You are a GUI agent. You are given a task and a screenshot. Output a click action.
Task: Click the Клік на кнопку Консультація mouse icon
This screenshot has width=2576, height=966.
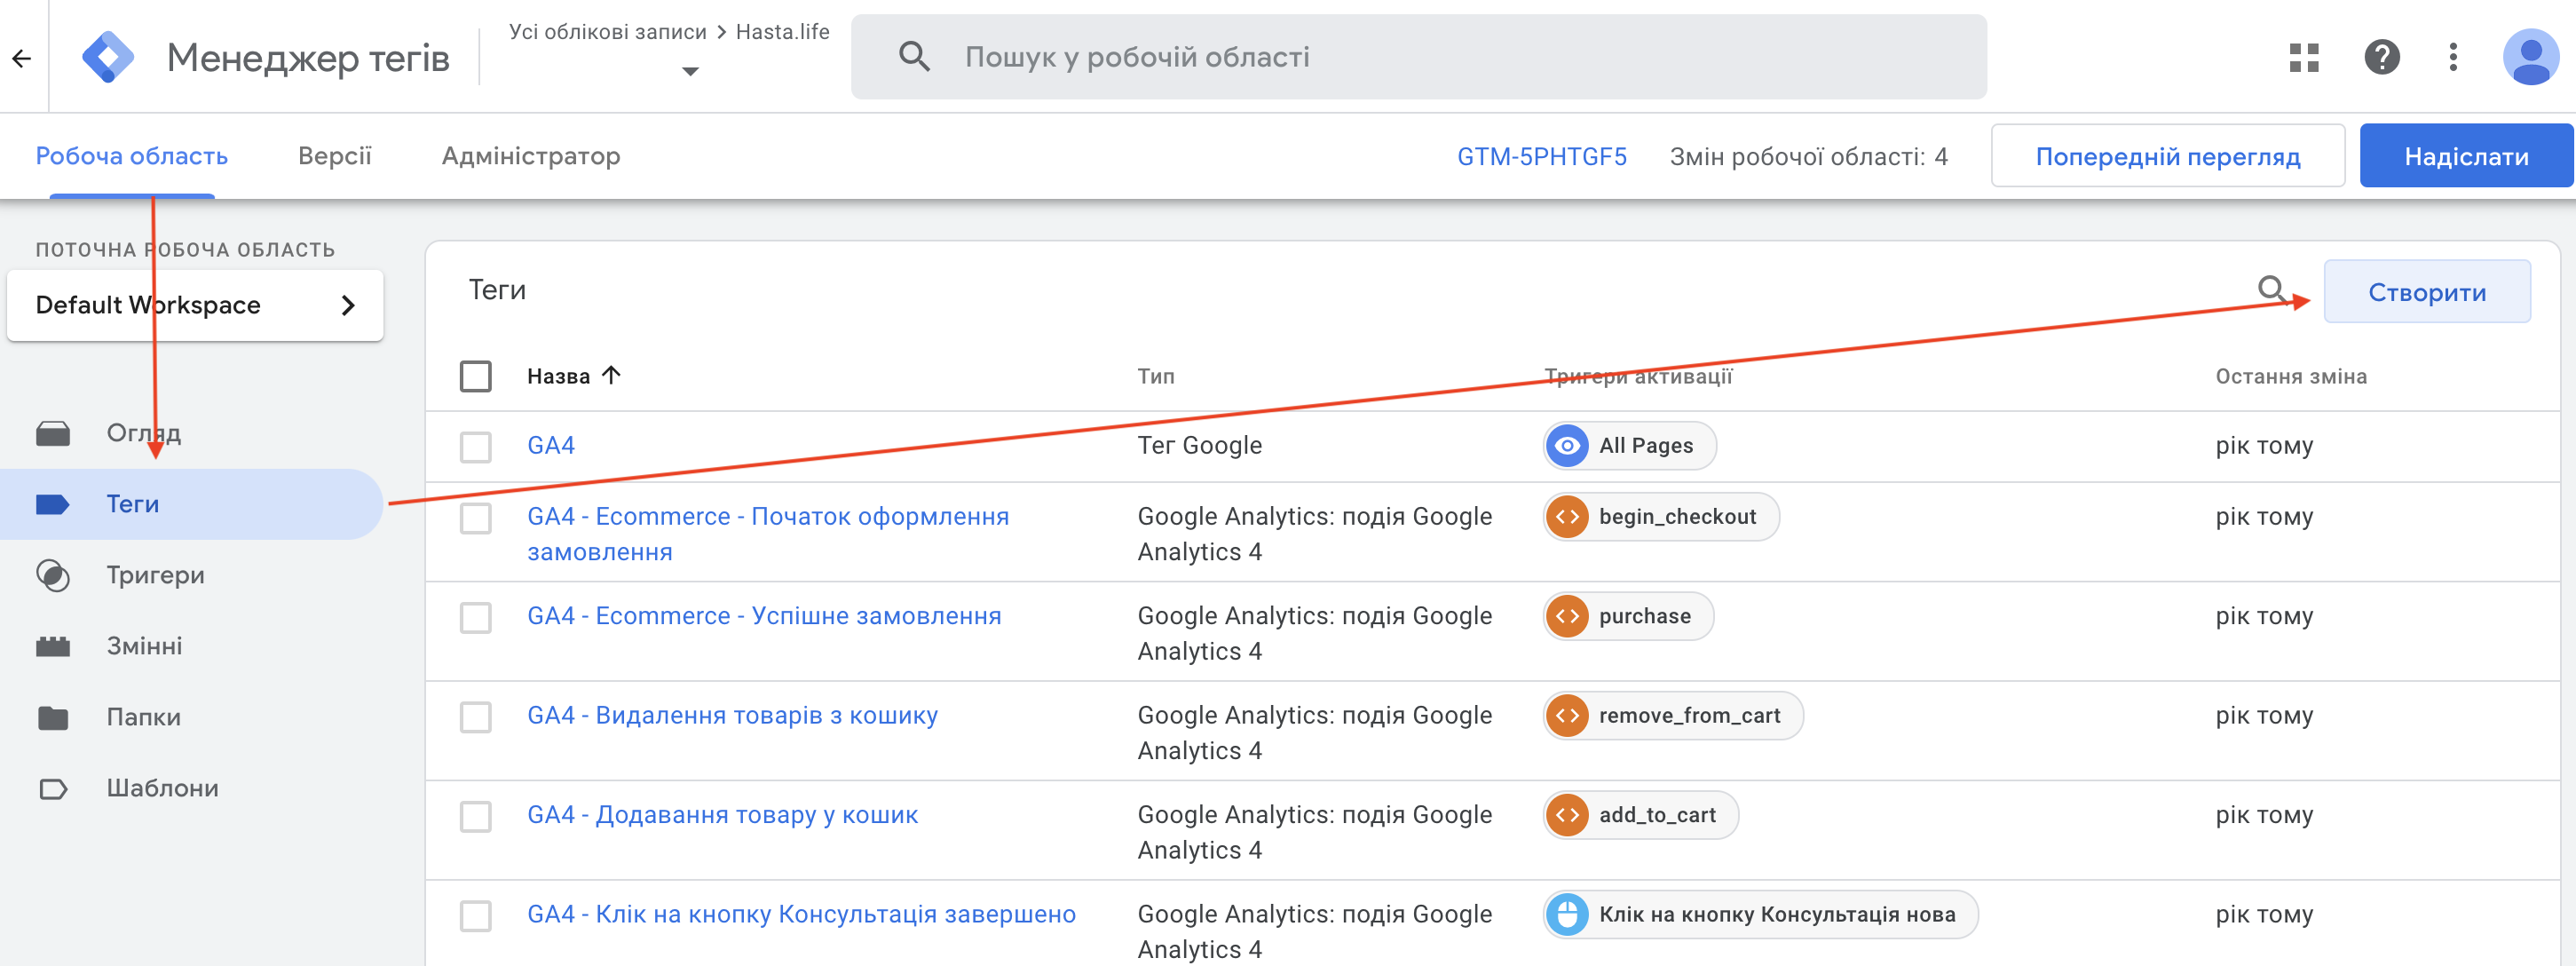pyautogui.click(x=1567, y=914)
